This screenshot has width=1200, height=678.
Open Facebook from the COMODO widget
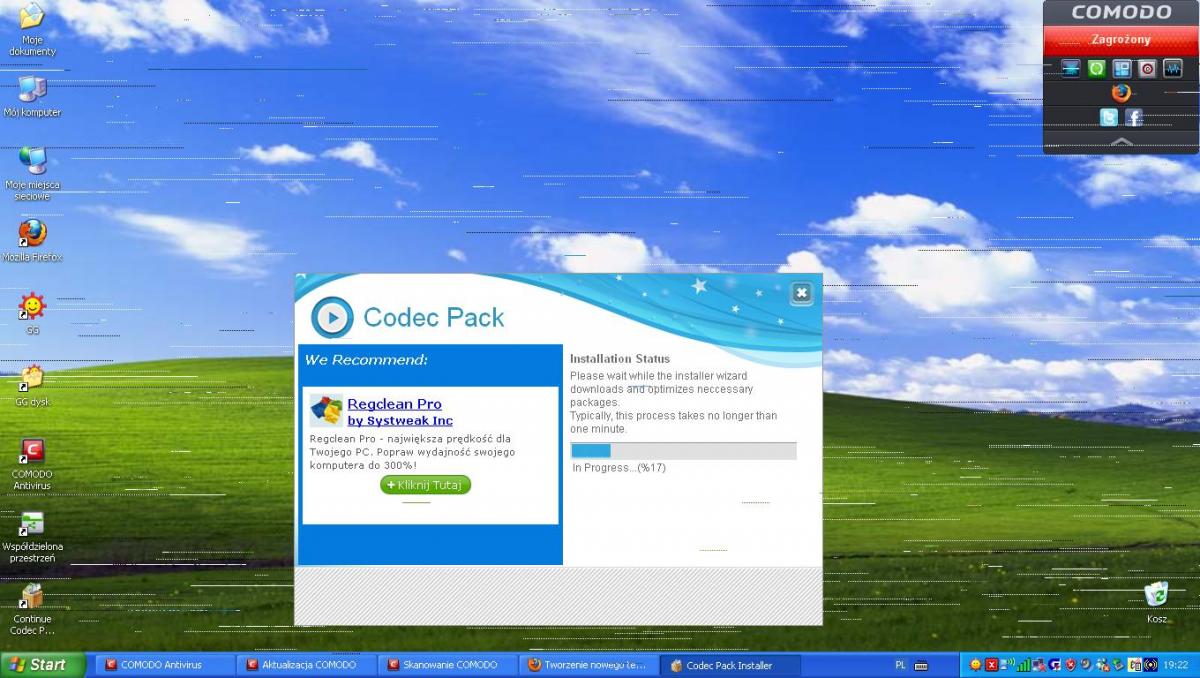pyautogui.click(x=1134, y=118)
